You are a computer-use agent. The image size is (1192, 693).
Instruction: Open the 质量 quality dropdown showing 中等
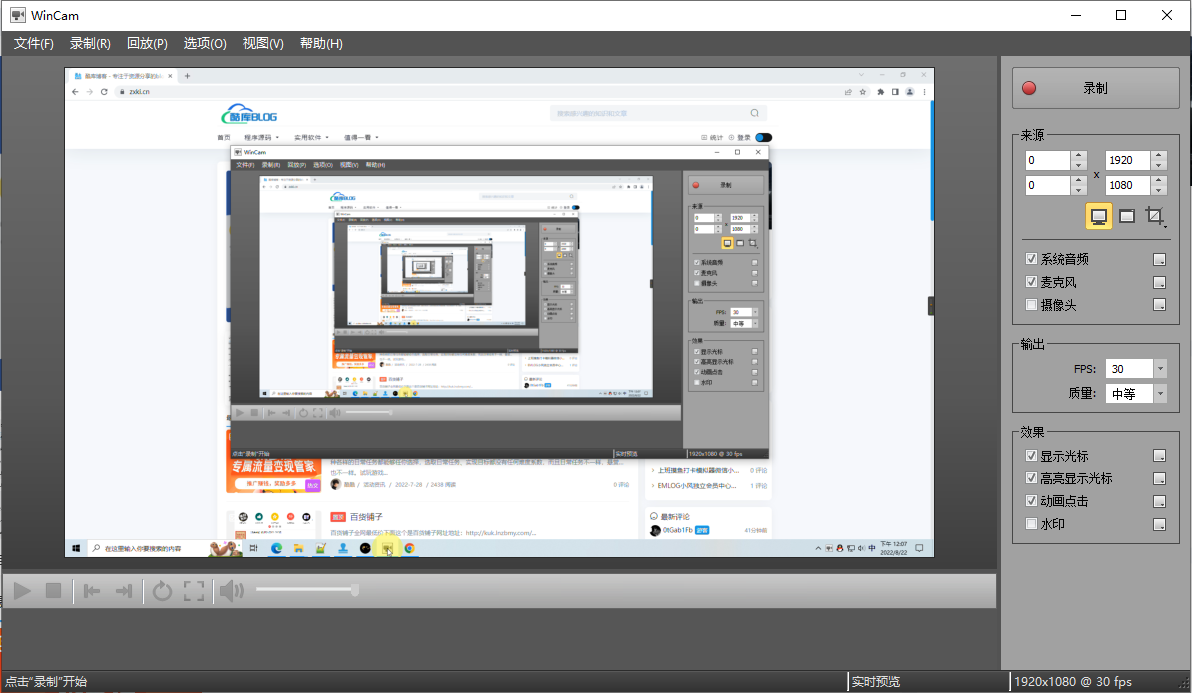pyautogui.click(x=1157, y=392)
